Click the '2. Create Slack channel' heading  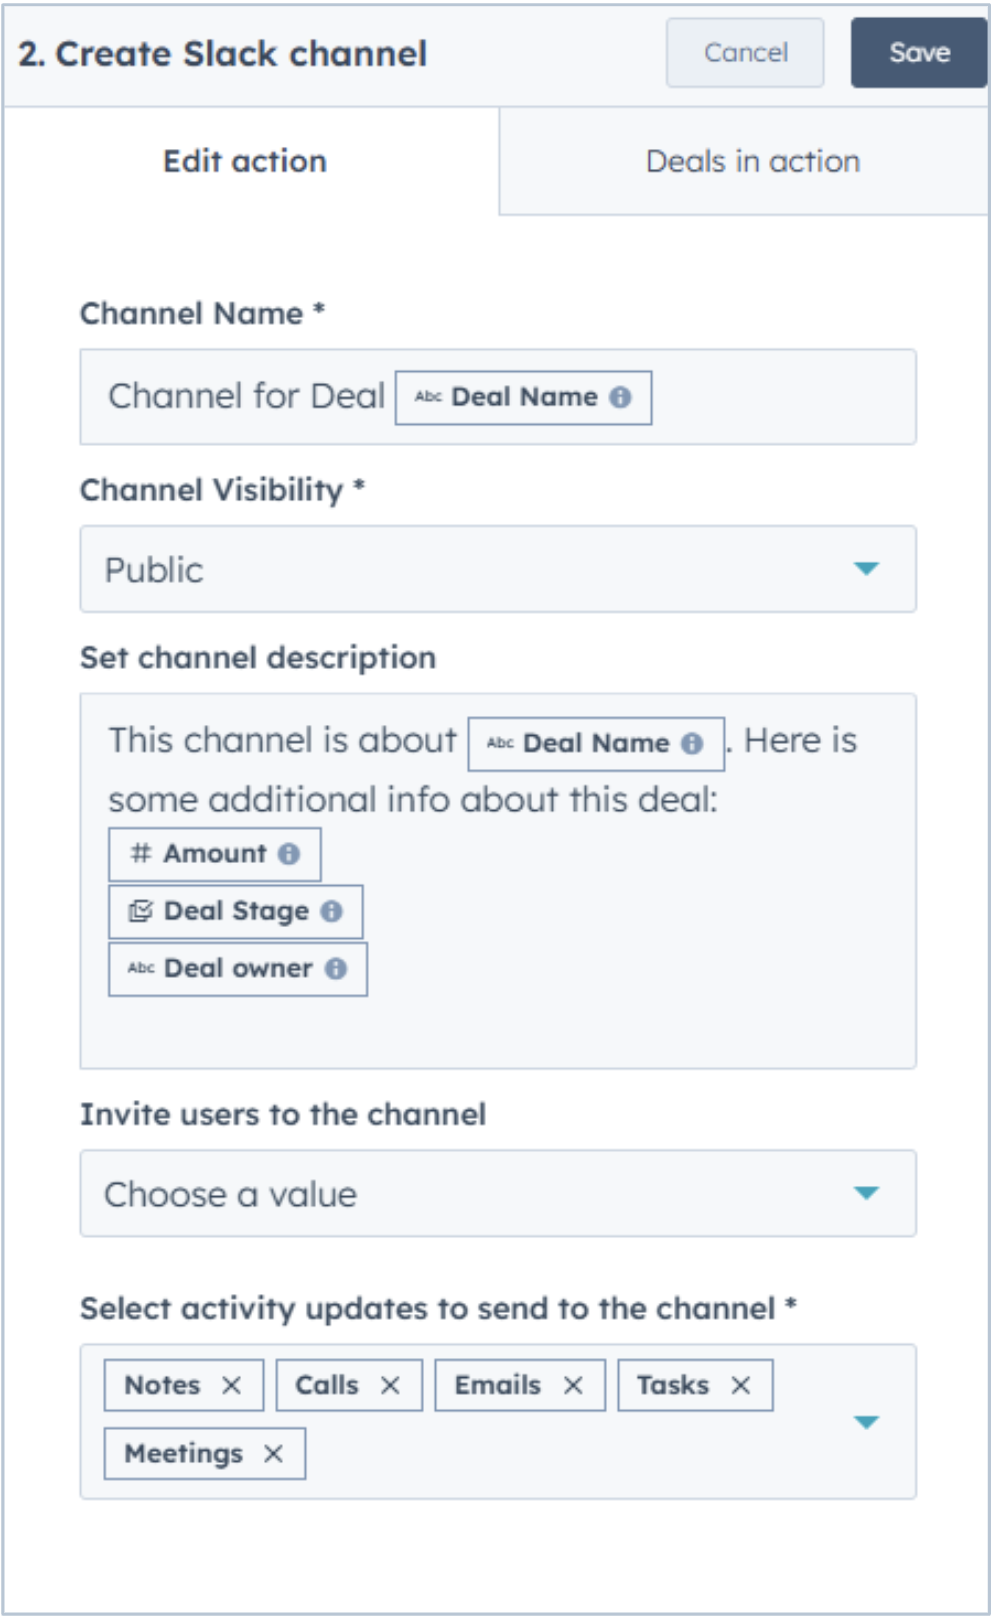(223, 53)
